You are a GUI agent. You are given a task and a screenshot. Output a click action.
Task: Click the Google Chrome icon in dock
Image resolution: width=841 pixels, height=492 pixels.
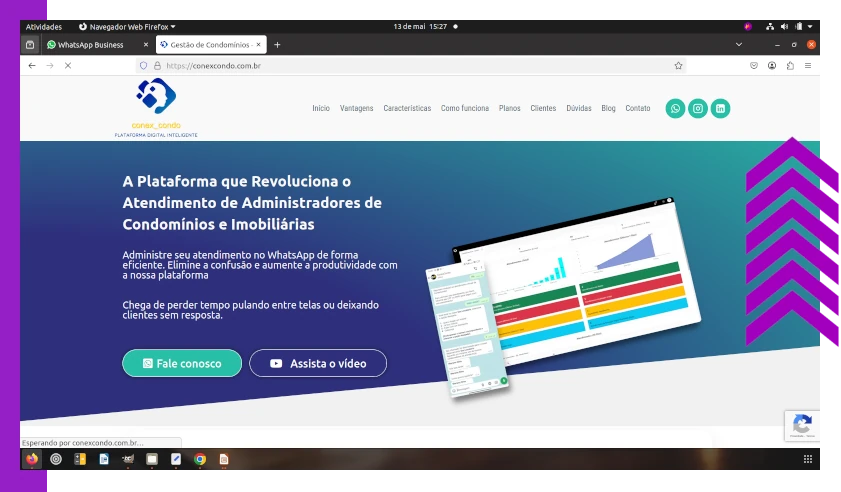200,459
